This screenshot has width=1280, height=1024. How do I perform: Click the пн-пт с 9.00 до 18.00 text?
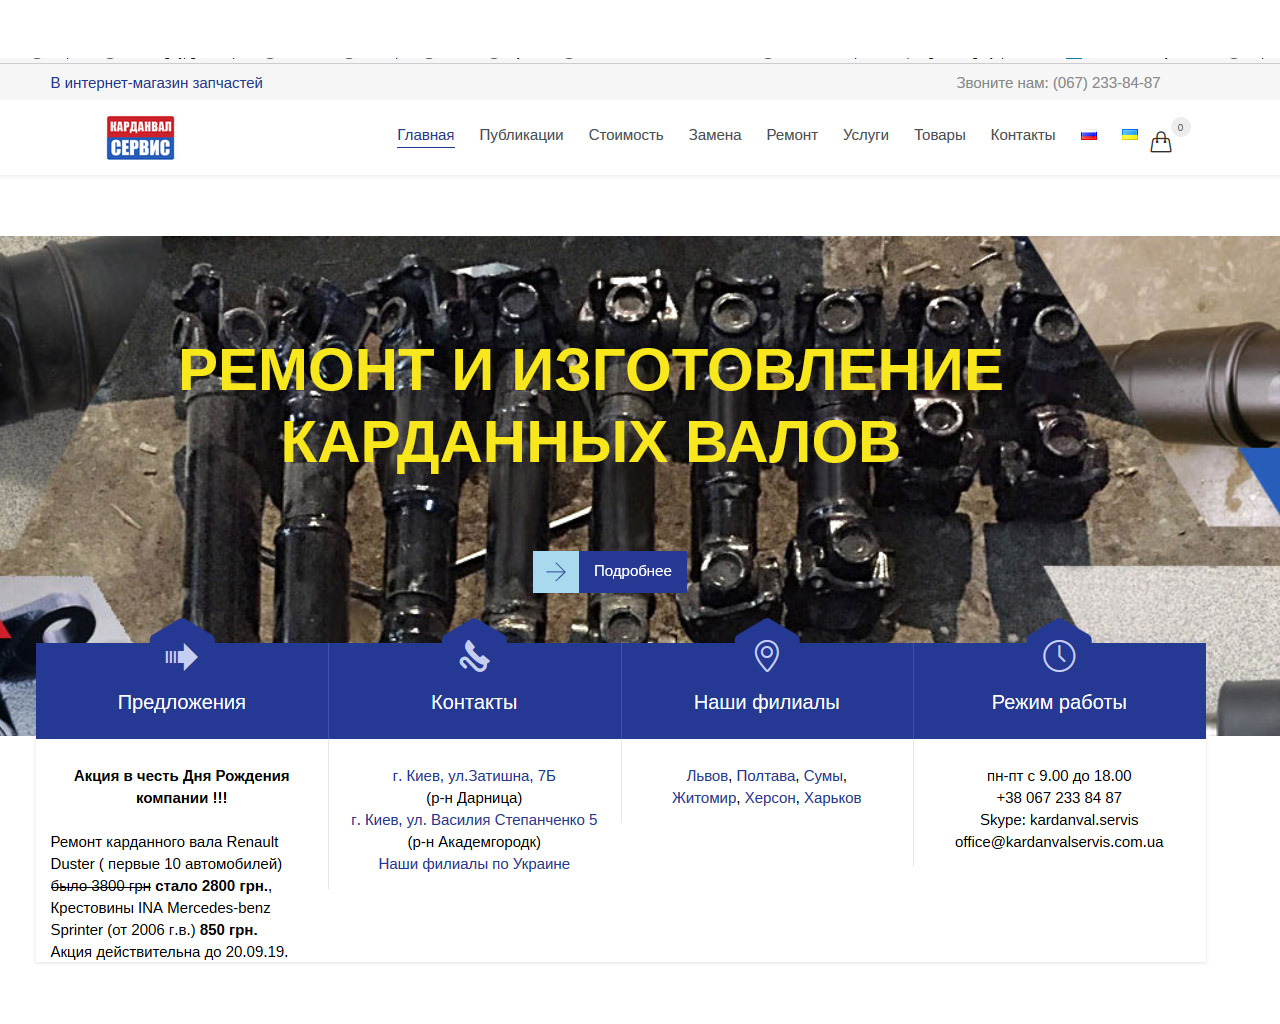[x=1059, y=776]
